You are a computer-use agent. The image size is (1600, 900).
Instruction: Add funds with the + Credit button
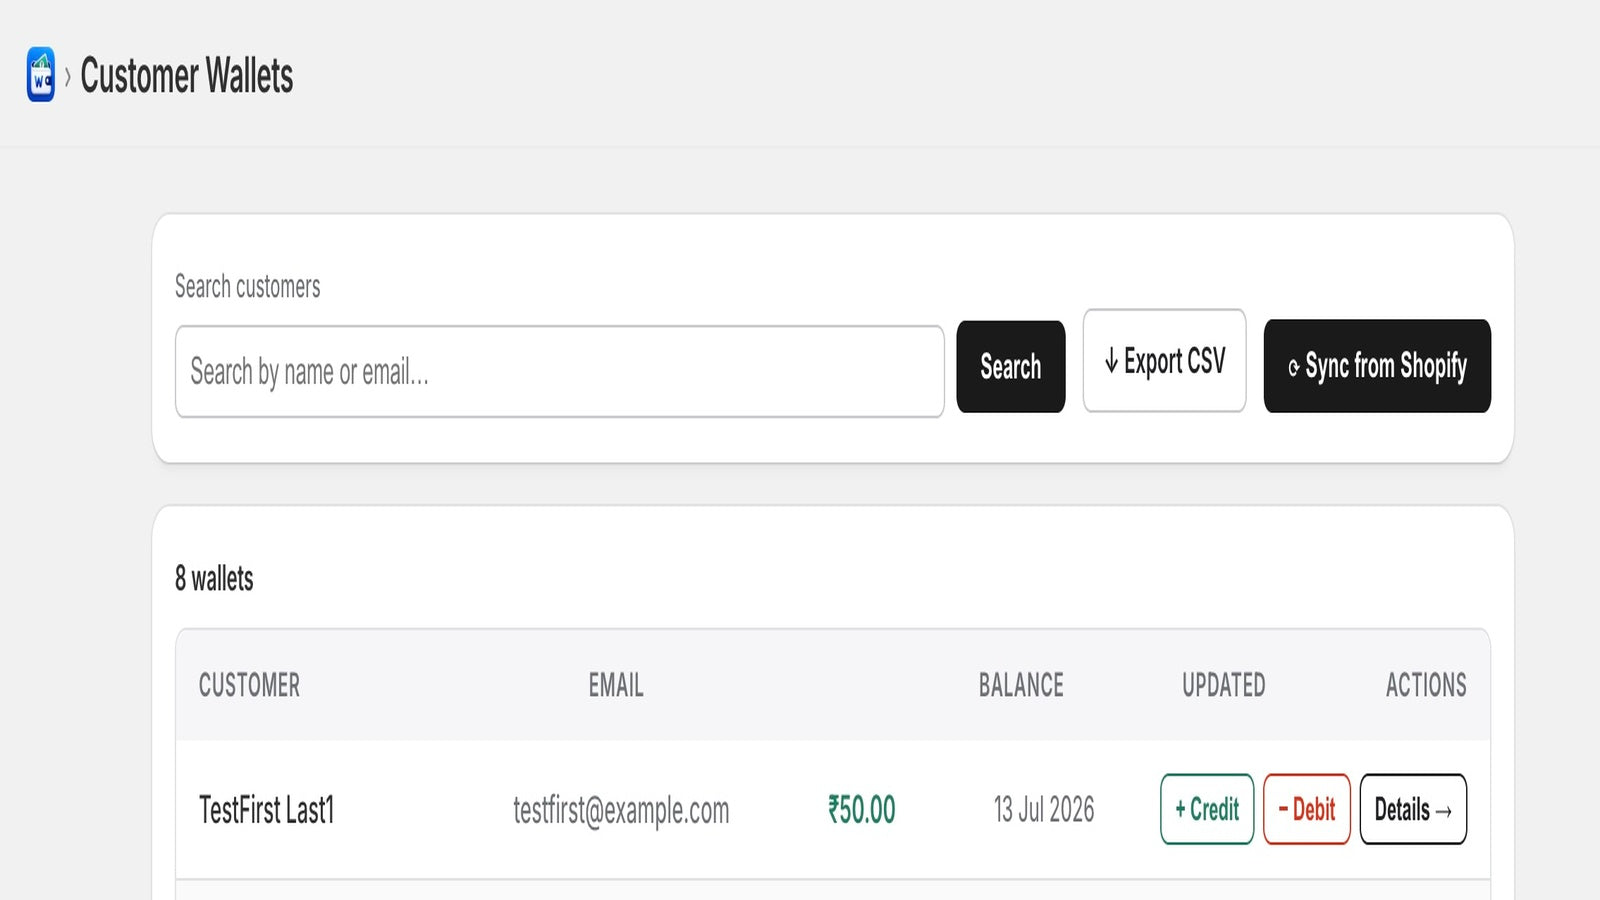pyautogui.click(x=1207, y=809)
